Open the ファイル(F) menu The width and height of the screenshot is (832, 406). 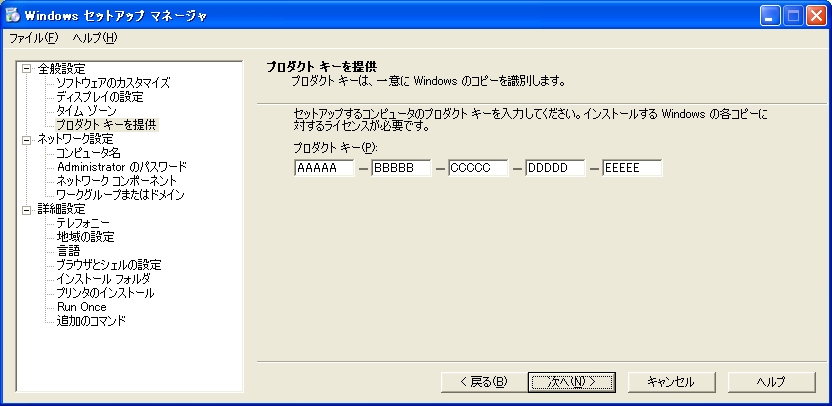point(33,38)
